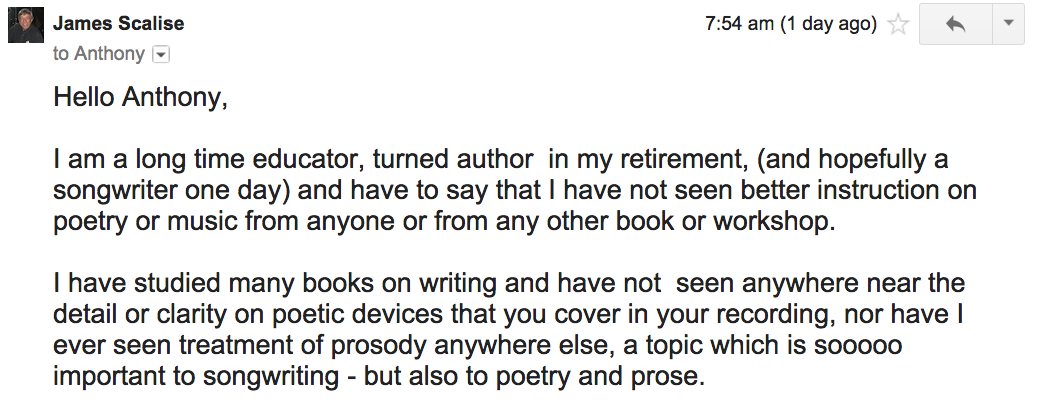Click the line starting "songwriter one day)"
Image resolution: width=1041 pixels, height=412 pixels.
point(514,190)
